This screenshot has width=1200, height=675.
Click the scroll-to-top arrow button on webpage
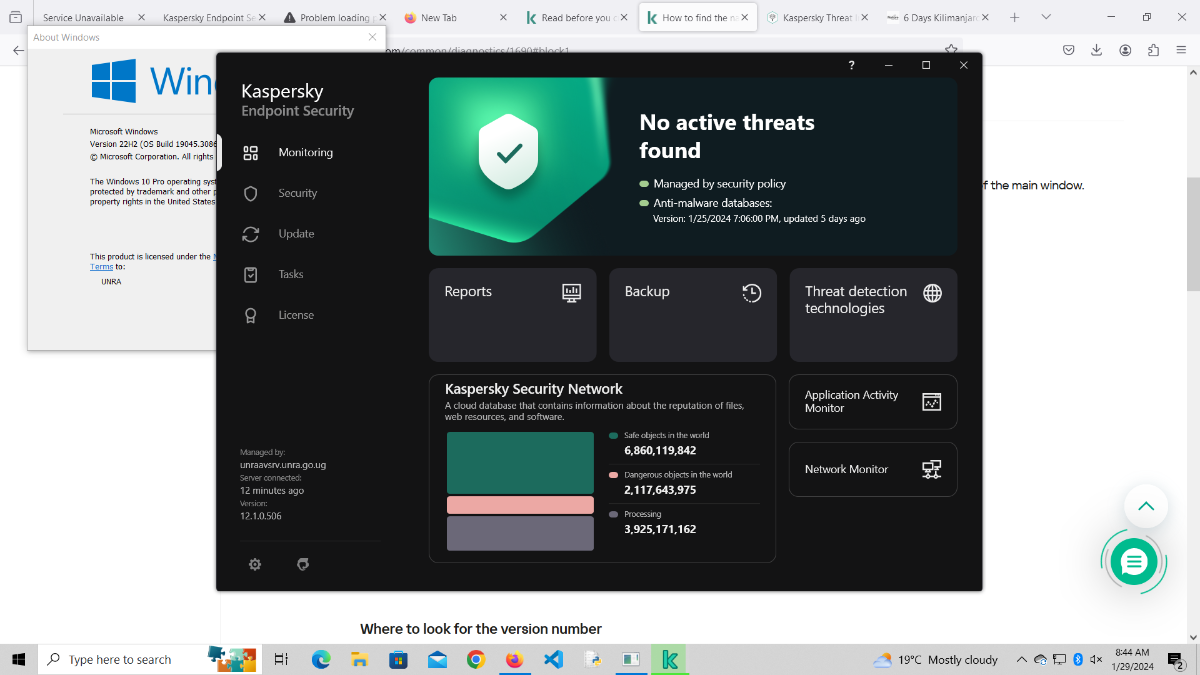[1146, 506]
